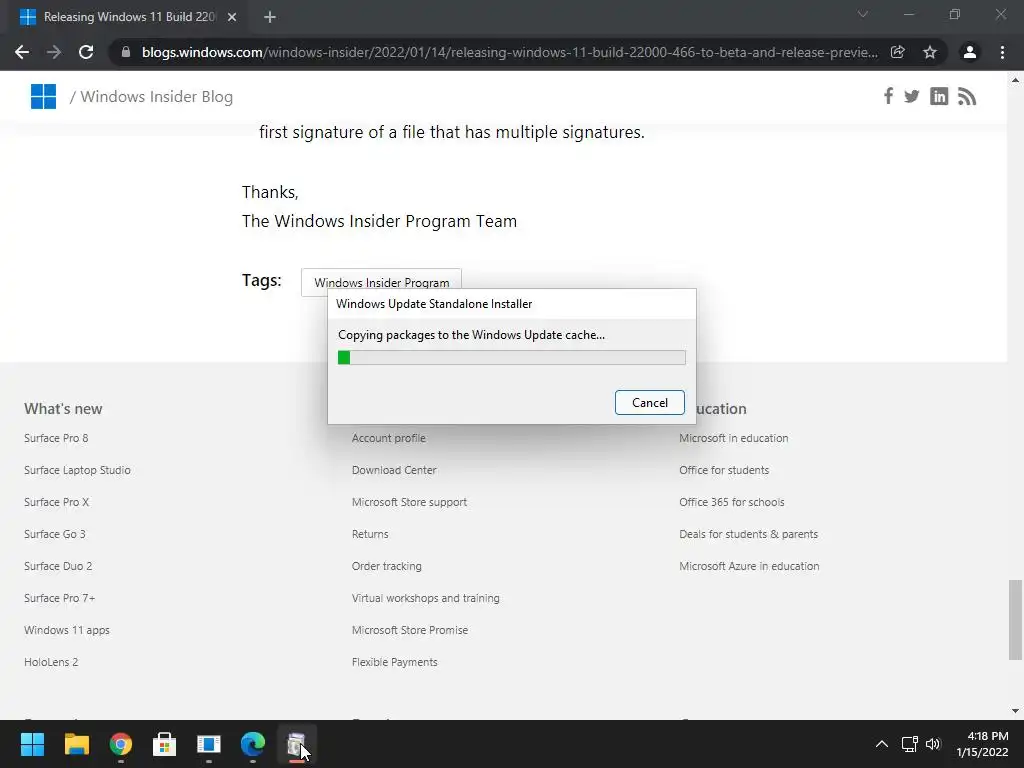The image size is (1024, 768).
Task: Bookmark this page with the star icon
Action: pos(930,52)
